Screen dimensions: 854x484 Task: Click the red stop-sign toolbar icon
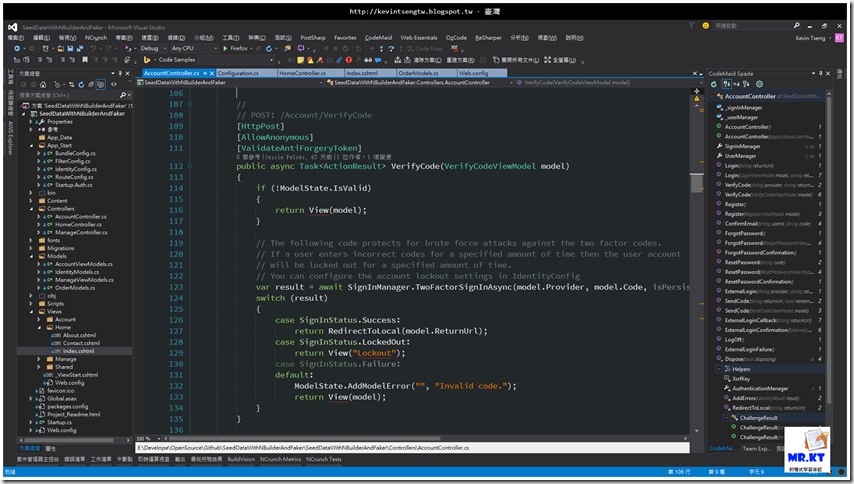pyautogui.click(x=349, y=60)
